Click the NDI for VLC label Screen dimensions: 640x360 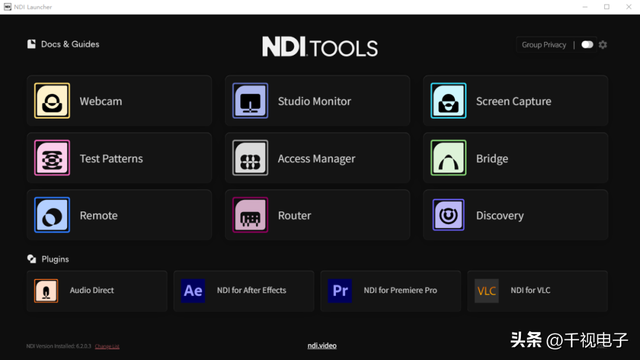[530, 290]
